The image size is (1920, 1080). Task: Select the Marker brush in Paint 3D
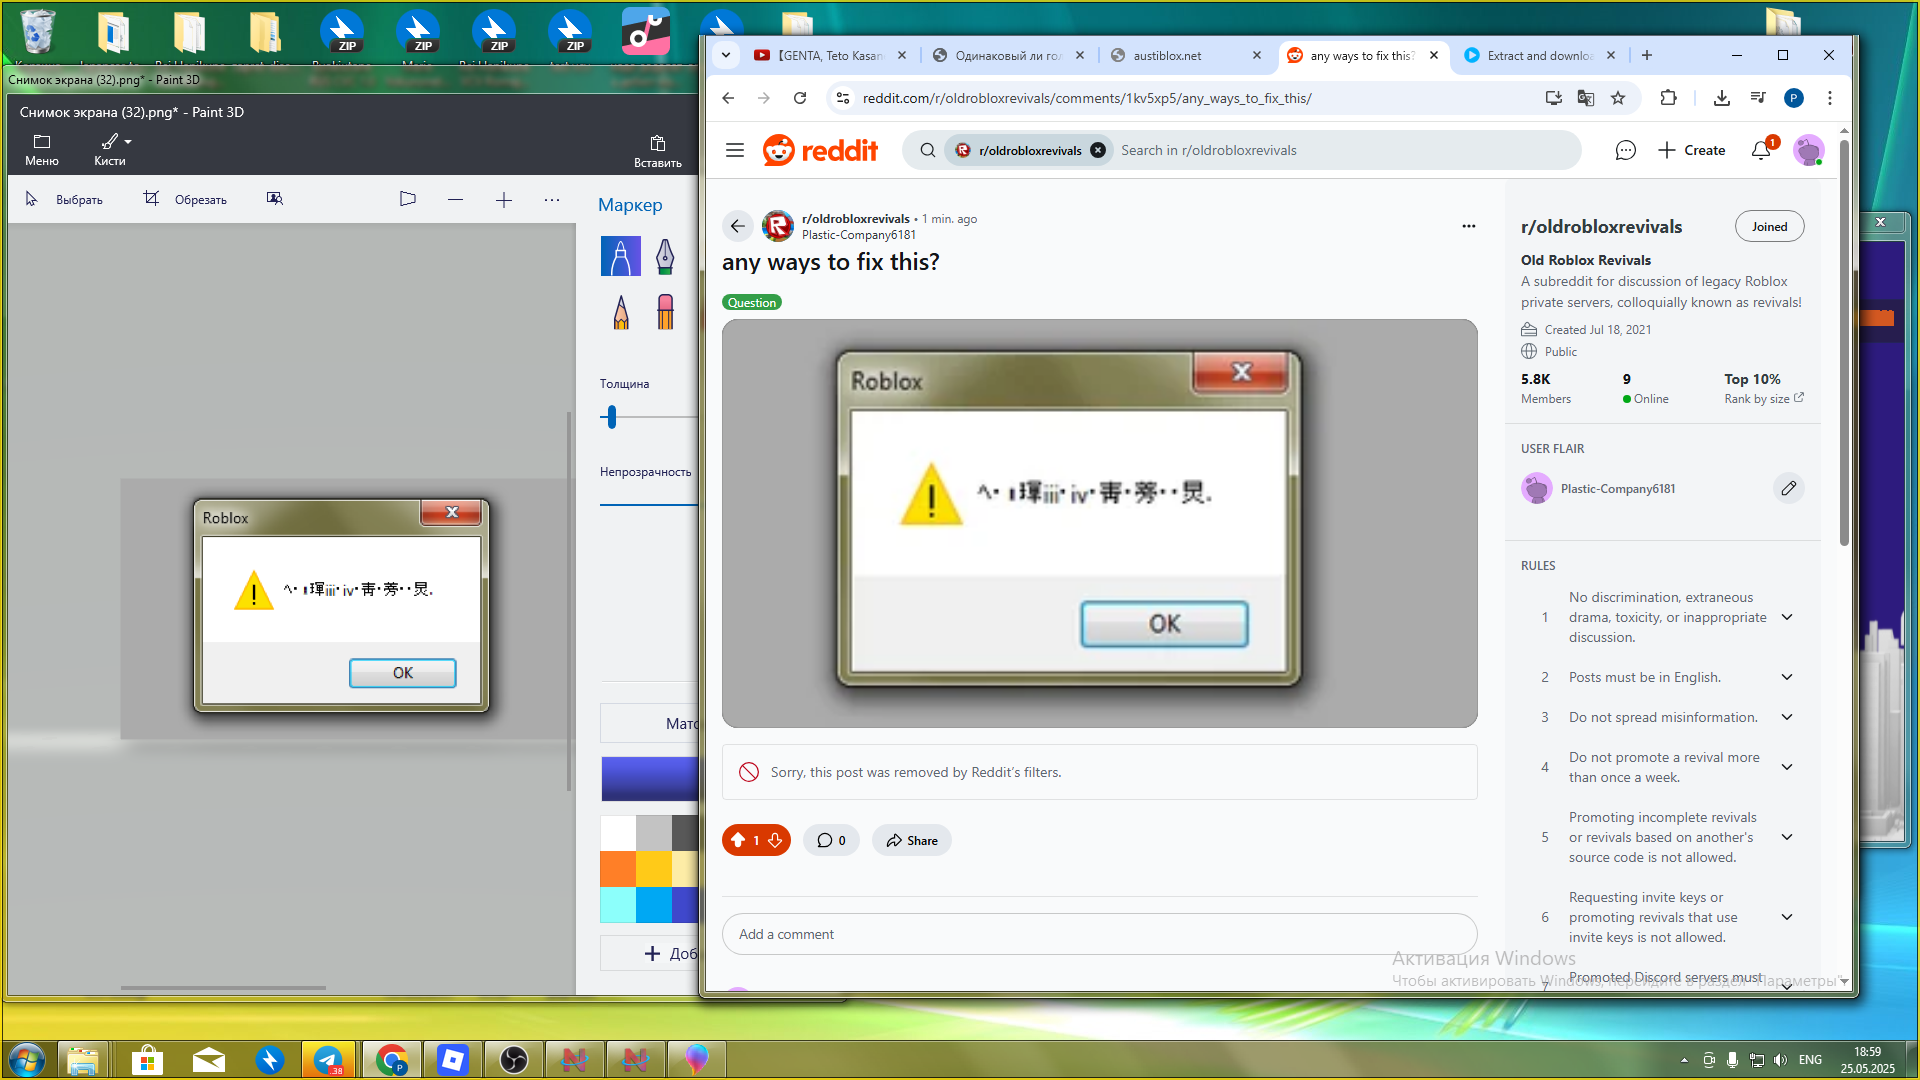point(621,256)
